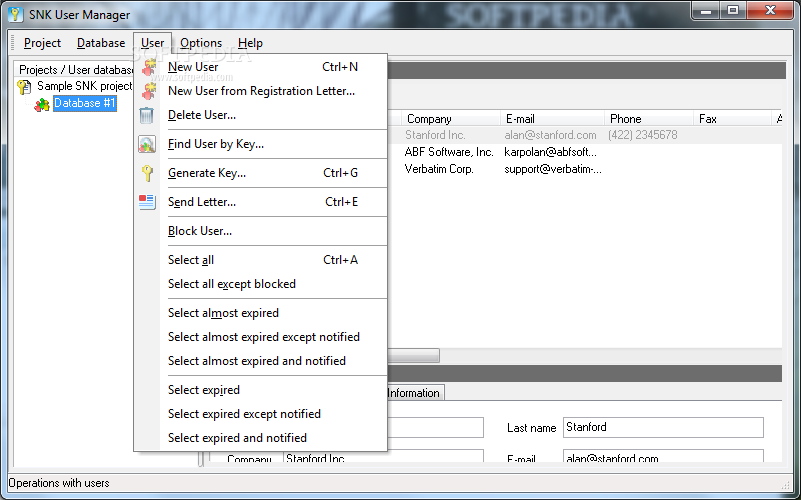Select the Sample SNK project tree node
This screenshot has height=500, width=801.
pyautogui.click(x=84, y=86)
